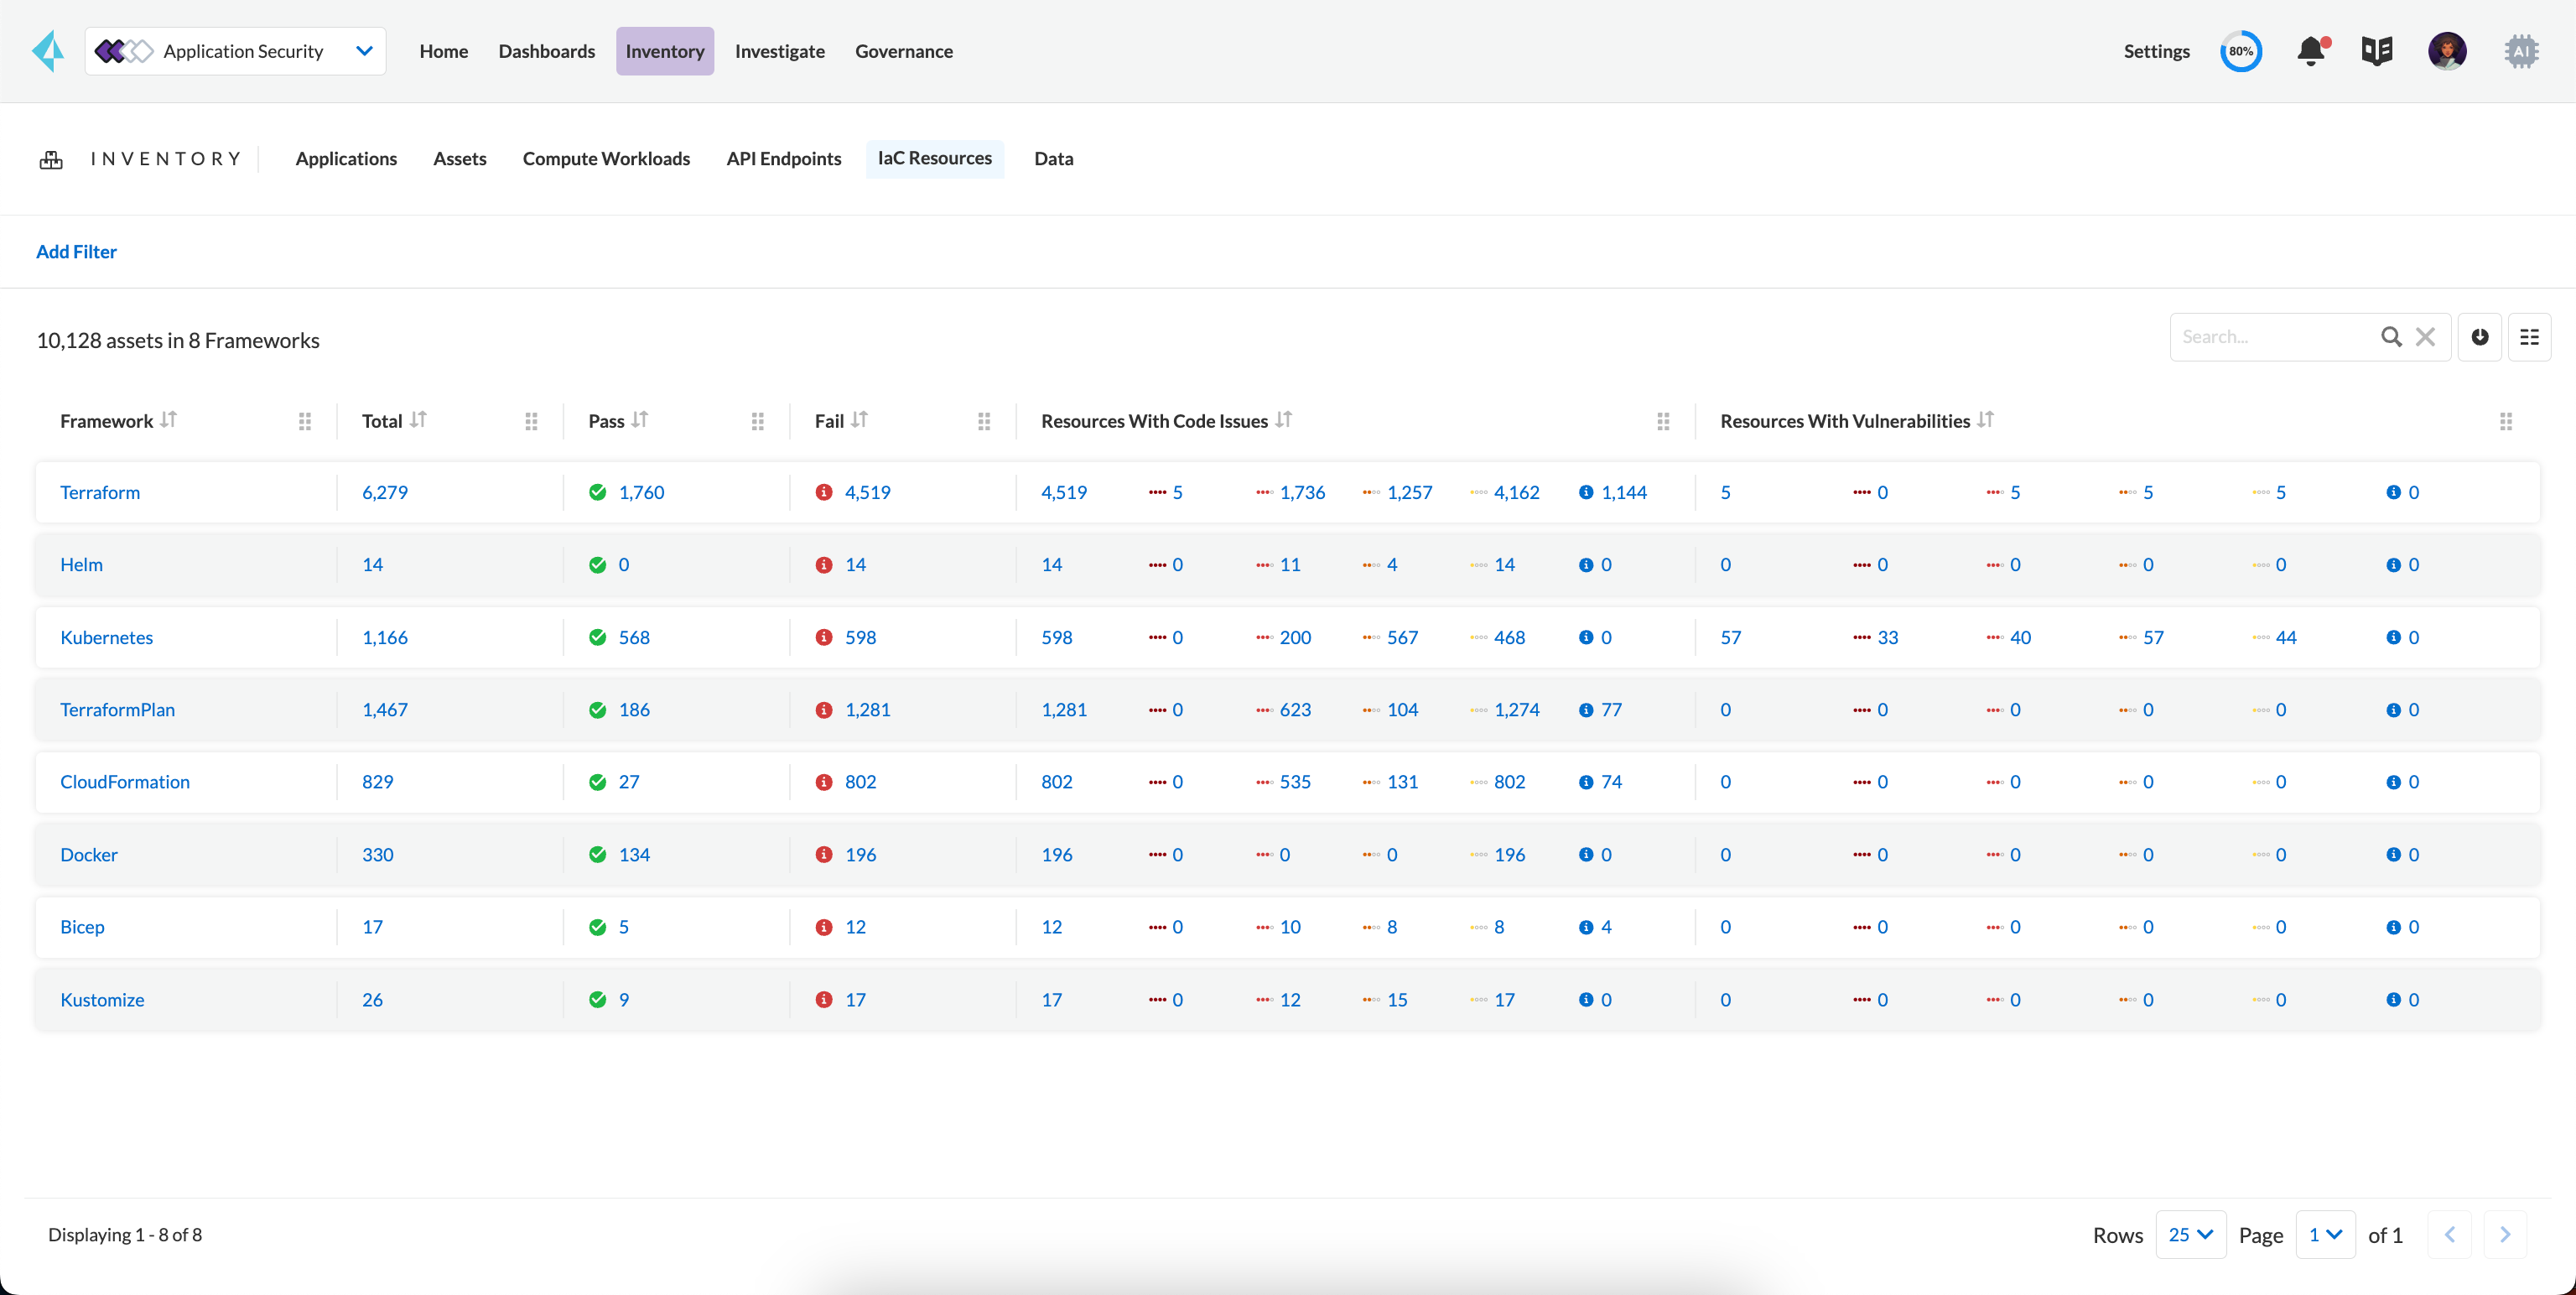Click the Prisma Cloud logo icon
Screen dimensions: 2576x1295
click(x=48, y=51)
